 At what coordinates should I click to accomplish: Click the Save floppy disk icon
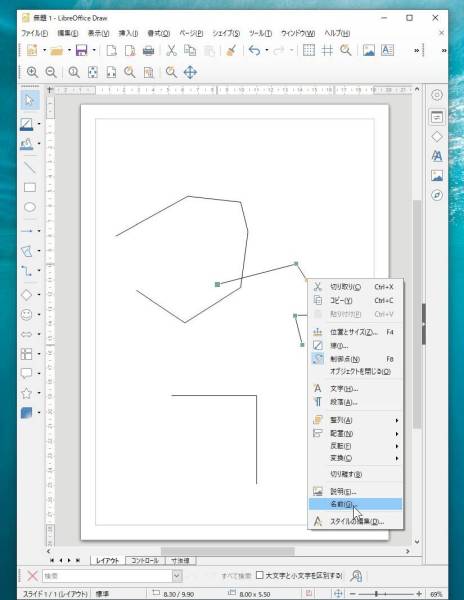[81, 51]
